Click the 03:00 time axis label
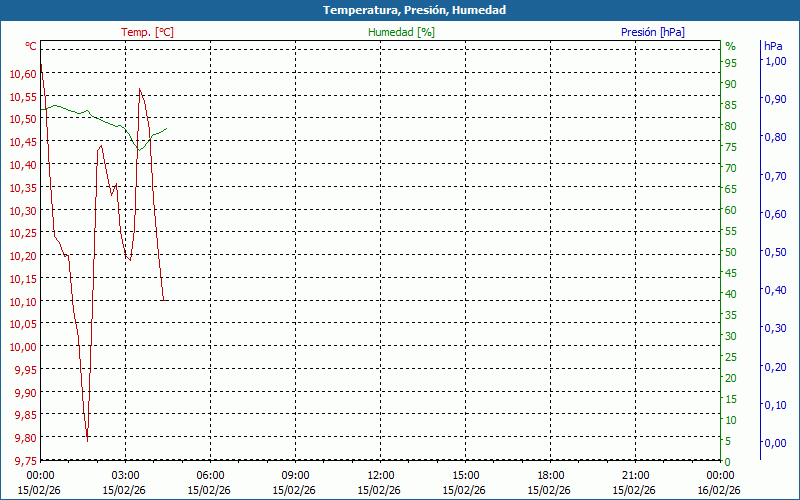Screen dimensions: 800x500 [x=125, y=475]
